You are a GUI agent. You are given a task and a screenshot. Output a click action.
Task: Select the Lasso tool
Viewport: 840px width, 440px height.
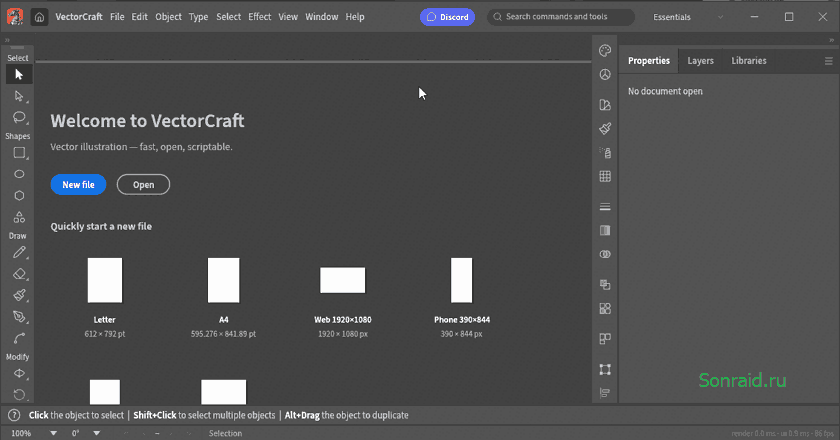(x=19, y=117)
